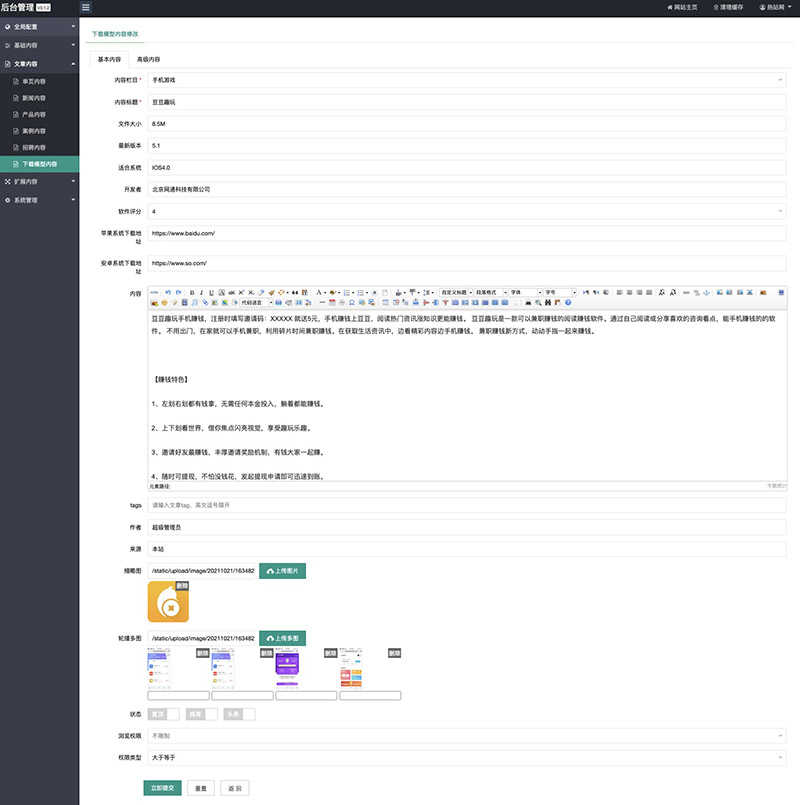This screenshot has width=800, height=805.
Task: Click the tags input field
Action: pyautogui.click(x=467, y=505)
